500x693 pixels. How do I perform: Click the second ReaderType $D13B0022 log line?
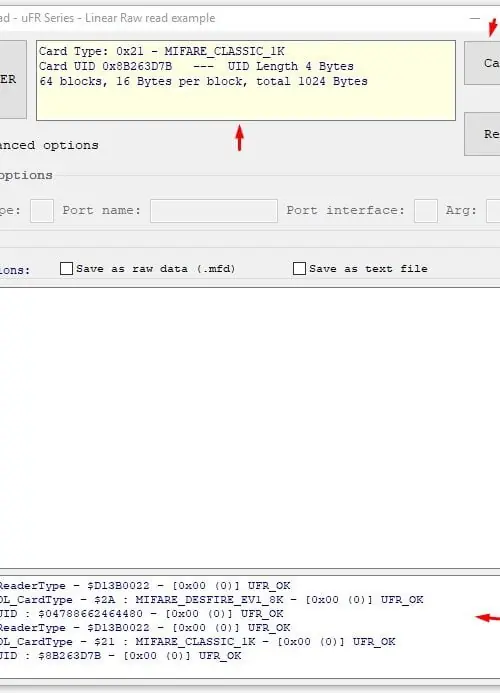click(x=145, y=628)
